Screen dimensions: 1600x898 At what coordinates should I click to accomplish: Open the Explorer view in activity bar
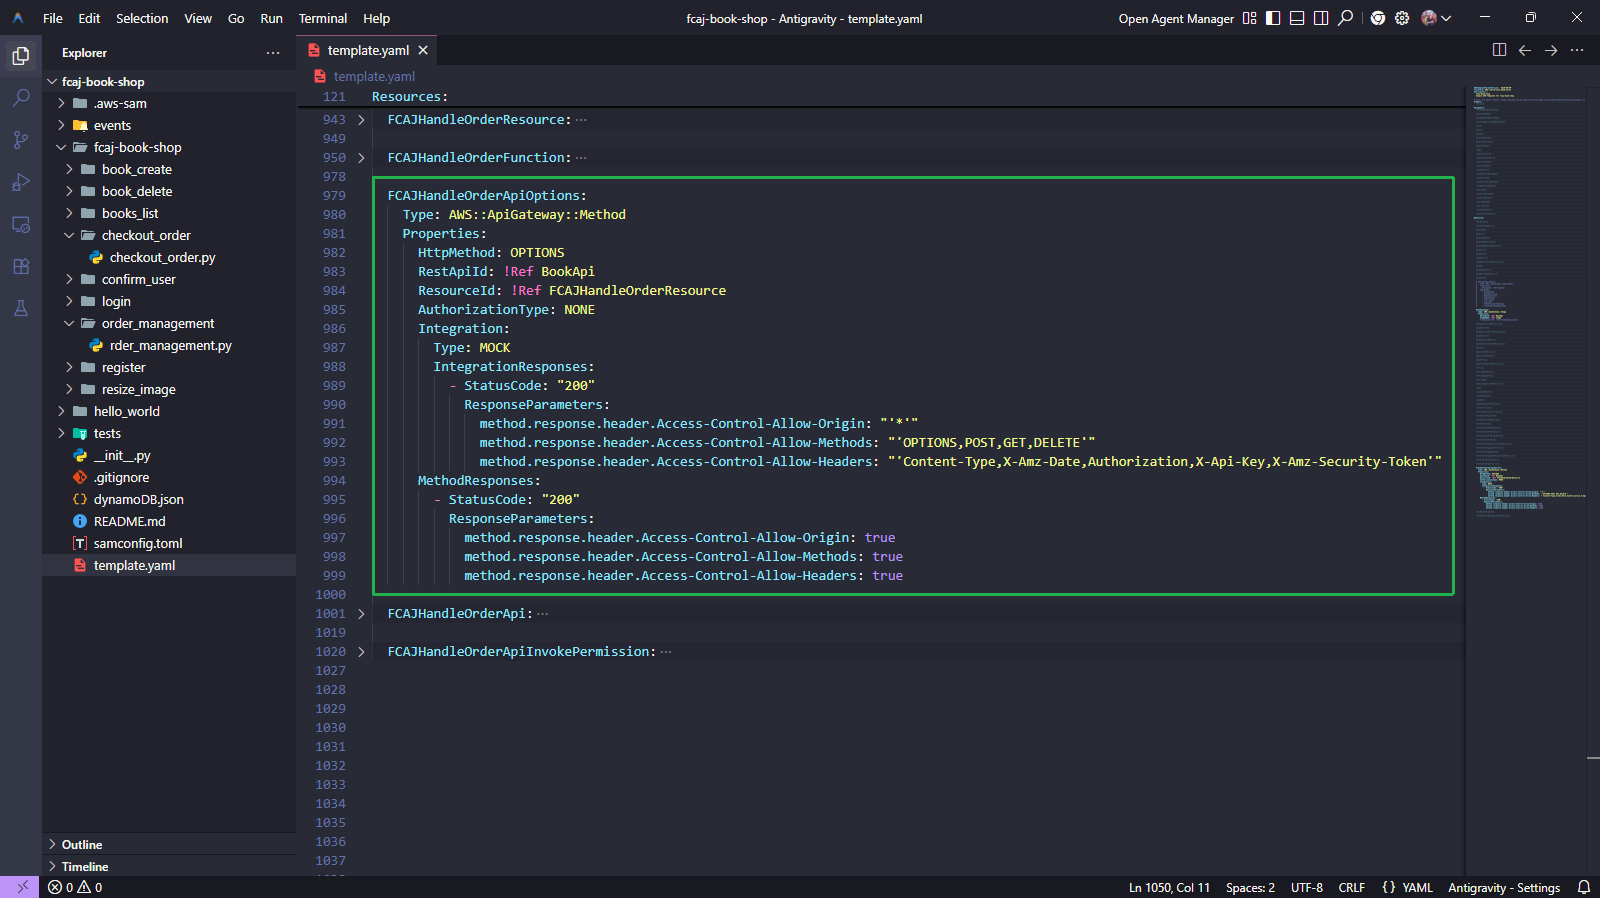click(20, 56)
